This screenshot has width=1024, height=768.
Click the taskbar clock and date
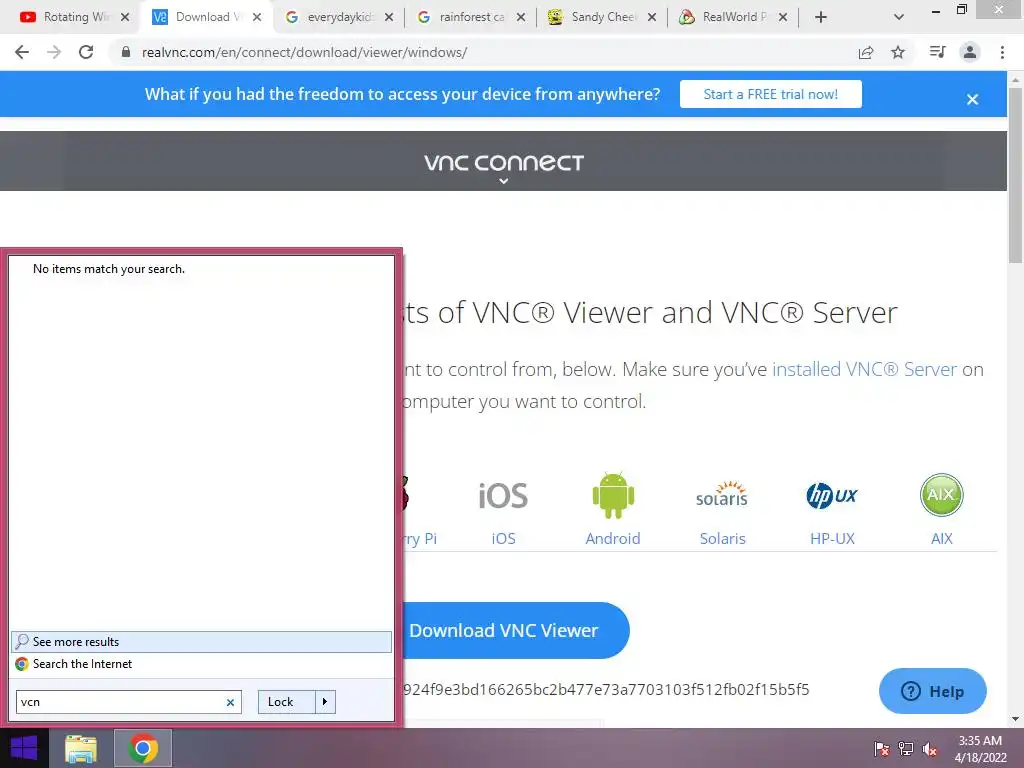[980, 749]
